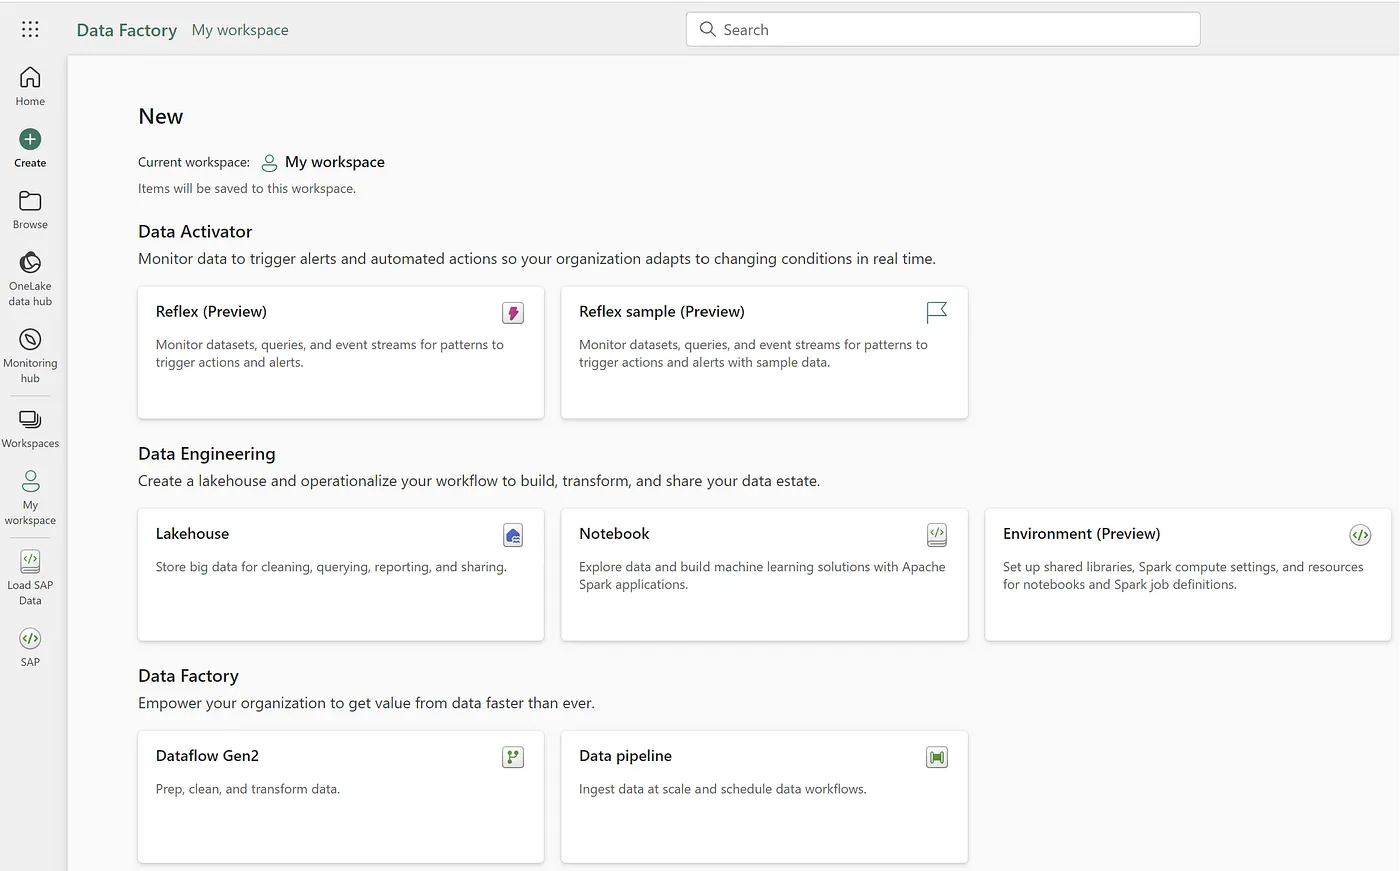Click the New page heading

[x=160, y=116]
